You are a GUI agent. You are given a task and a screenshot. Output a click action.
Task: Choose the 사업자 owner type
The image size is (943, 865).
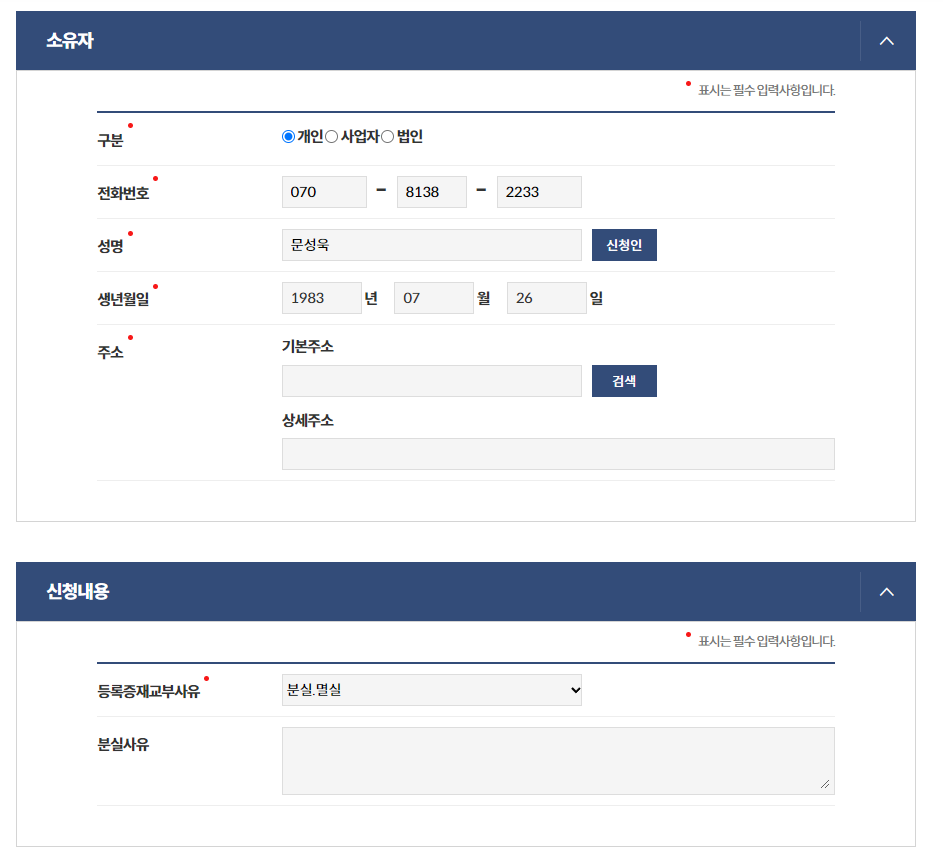(x=331, y=136)
